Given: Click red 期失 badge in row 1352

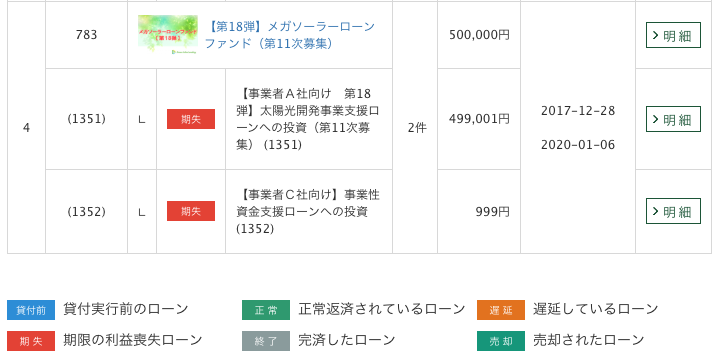Looking at the screenshot, I should click(x=191, y=211).
